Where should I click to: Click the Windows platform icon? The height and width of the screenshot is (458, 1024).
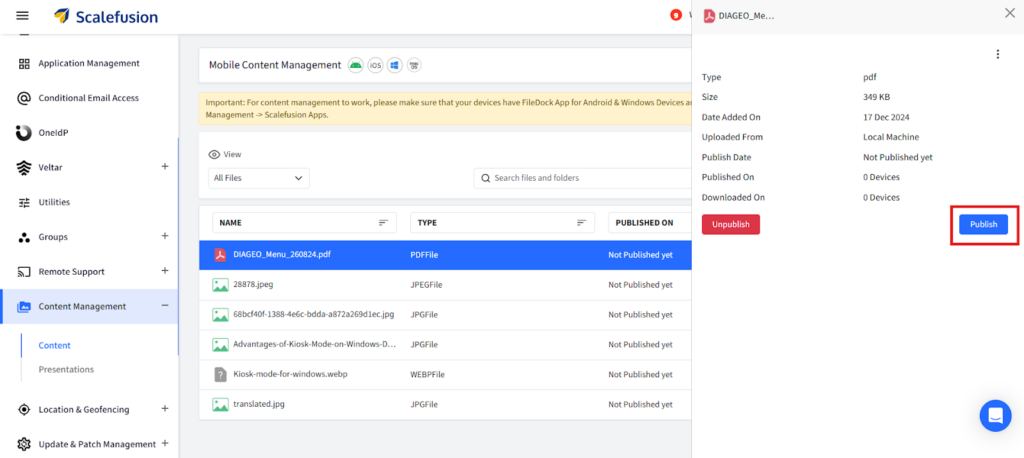click(x=394, y=65)
